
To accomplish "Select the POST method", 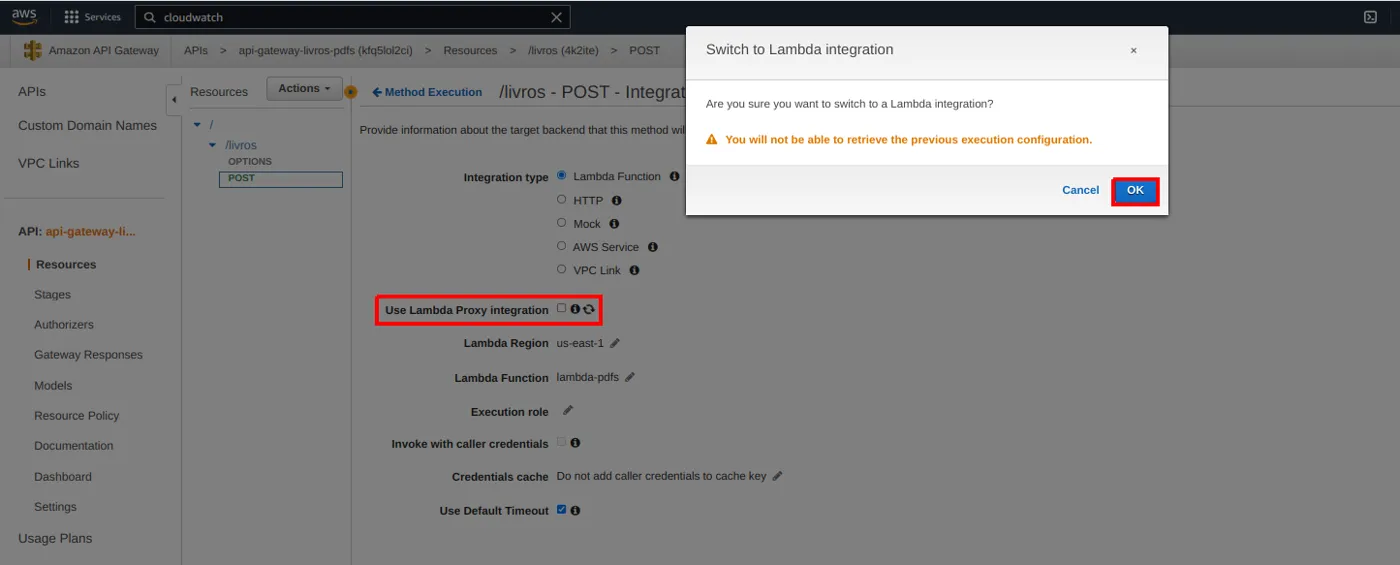I will pyautogui.click(x=280, y=178).
